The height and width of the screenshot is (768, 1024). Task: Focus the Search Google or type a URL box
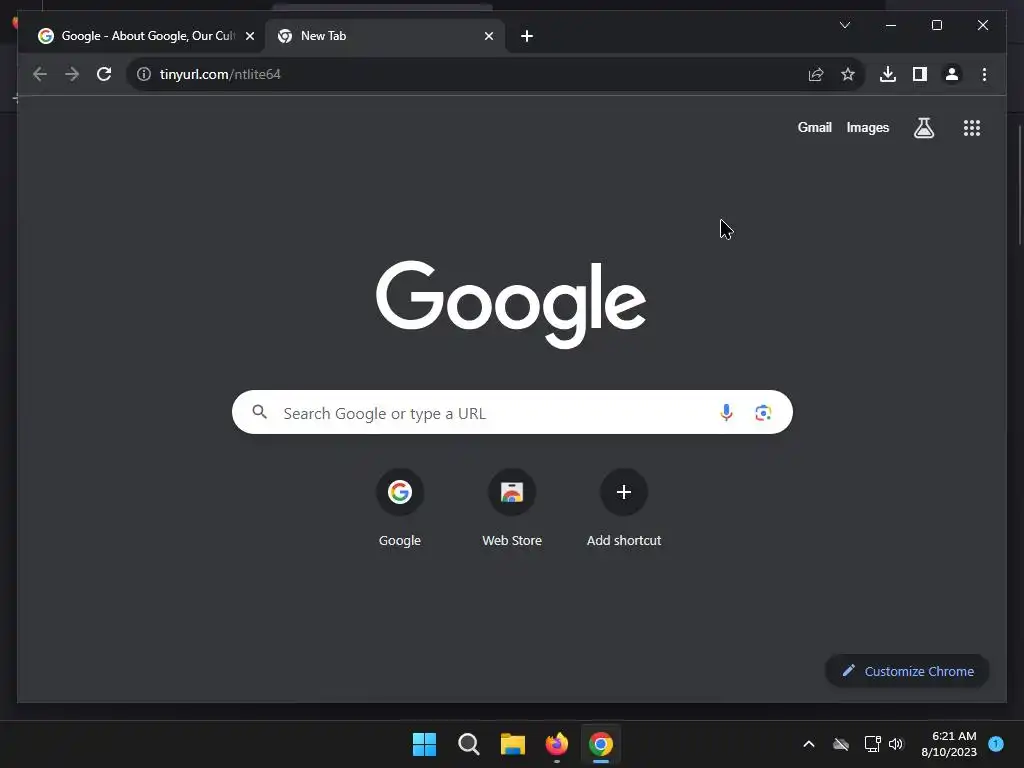pyautogui.click(x=512, y=412)
